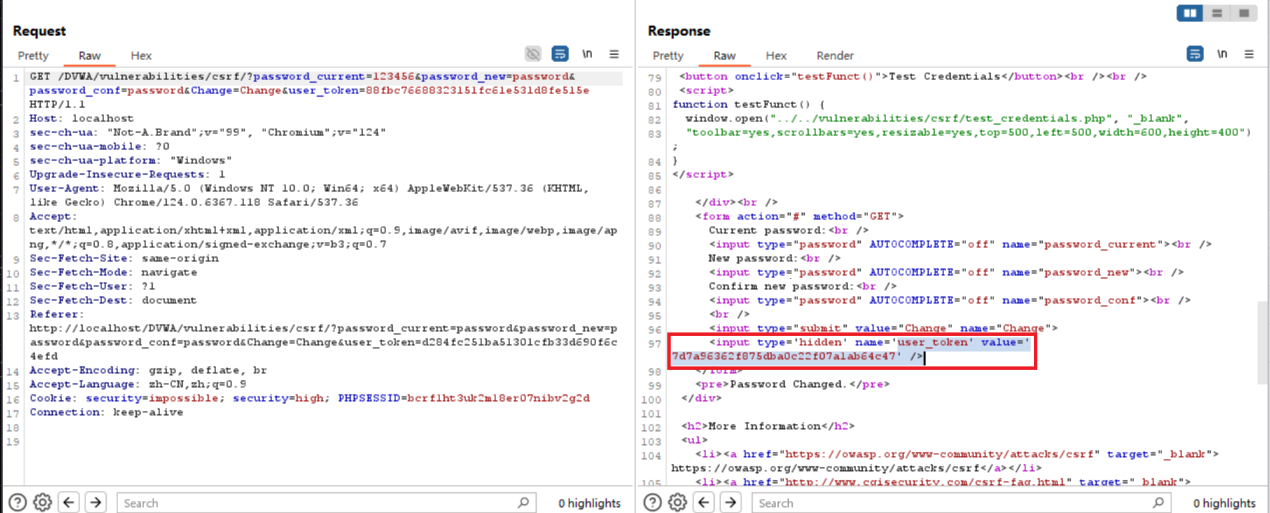
Task: Go to next match in Request search
Action: click(x=95, y=502)
